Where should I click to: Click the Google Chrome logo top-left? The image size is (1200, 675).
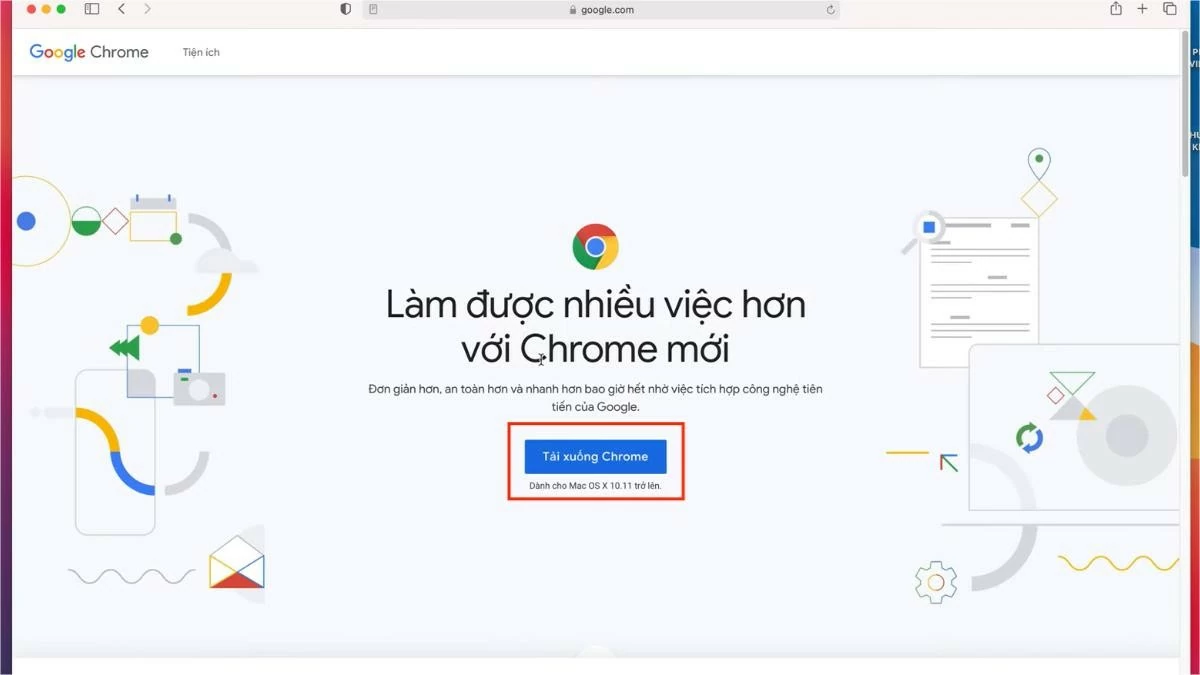click(88, 51)
